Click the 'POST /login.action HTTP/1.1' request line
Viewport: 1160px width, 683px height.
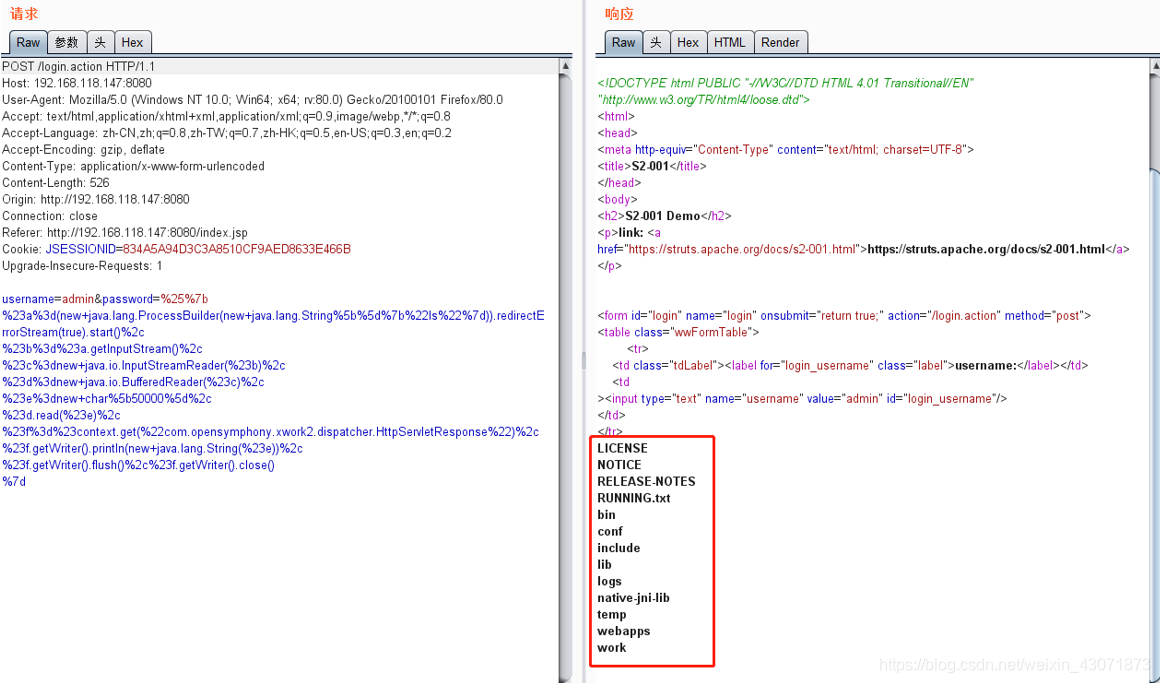[x=78, y=67]
